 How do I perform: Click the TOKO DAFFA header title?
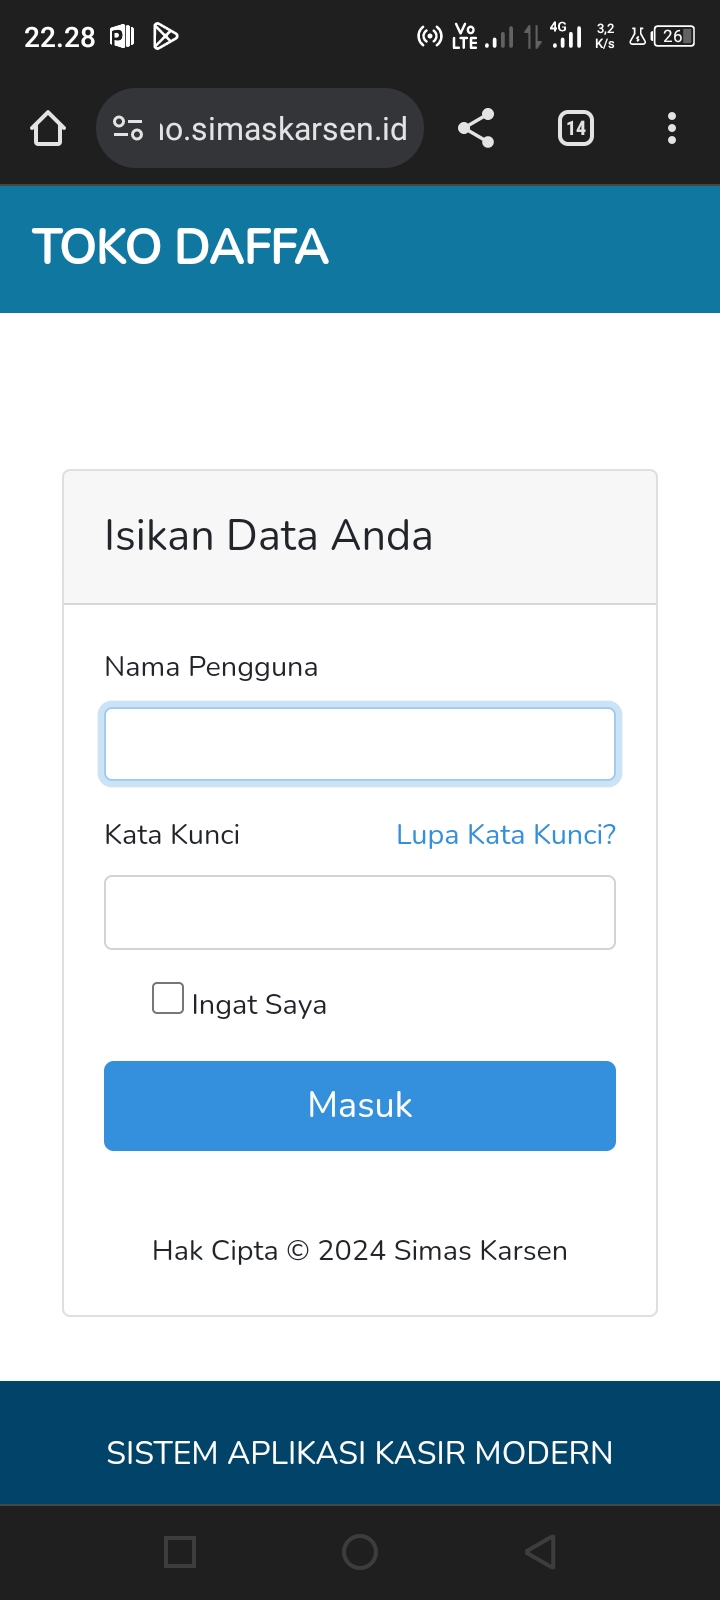pyautogui.click(x=180, y=247)
